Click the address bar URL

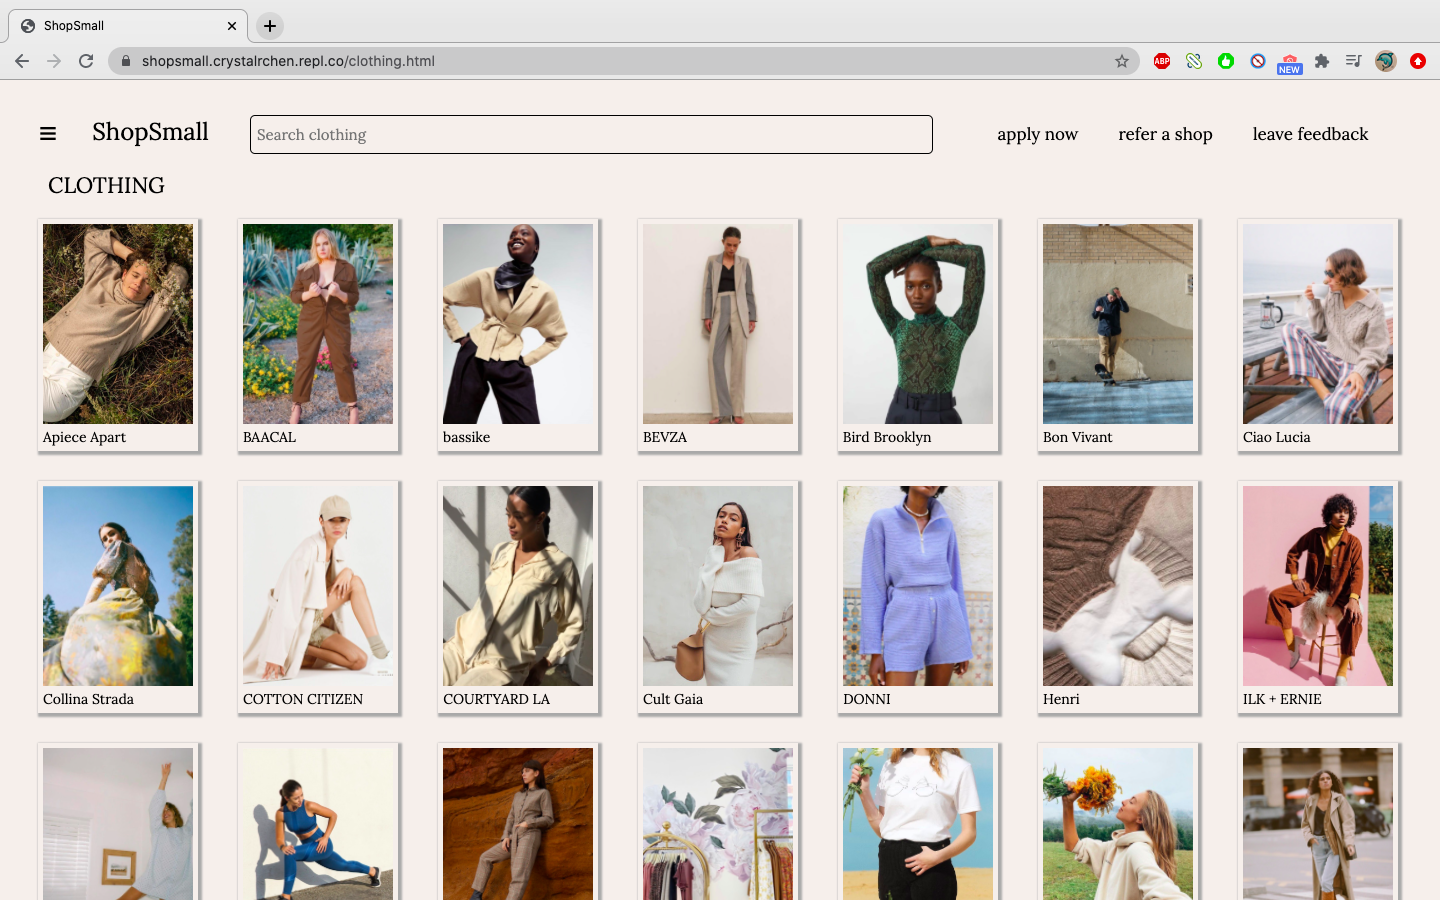(288, 61)
